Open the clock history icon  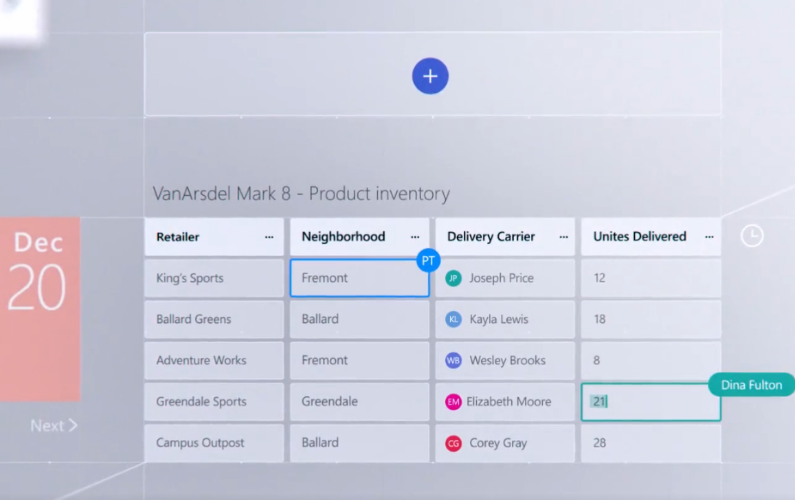click(751, 236)
